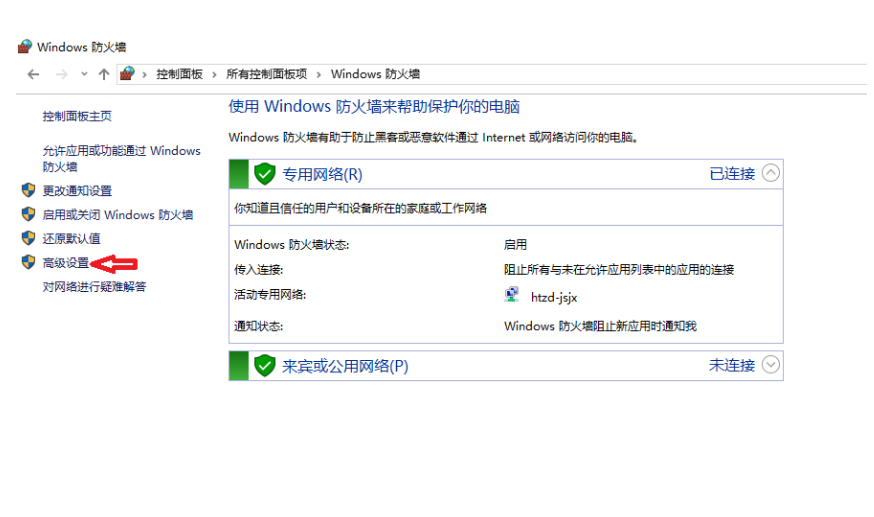Click heading 使用 Windows 防火墙来帮助保护你的电脑
The width and height of the screenshot is (874, 517).
pos(374,106)
